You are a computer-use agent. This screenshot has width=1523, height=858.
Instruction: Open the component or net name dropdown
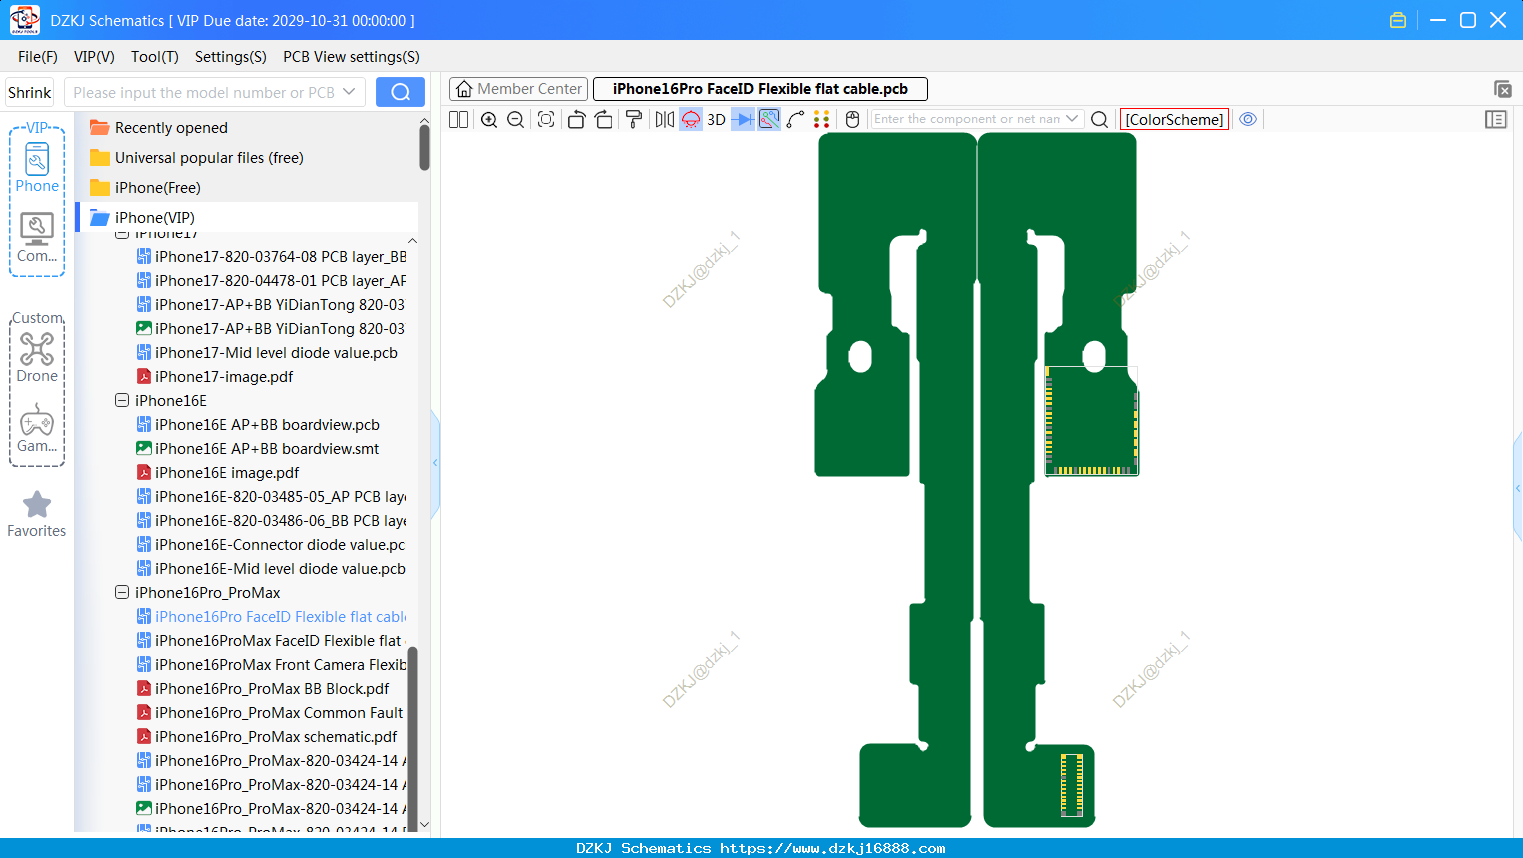[x=1072, y=119]
